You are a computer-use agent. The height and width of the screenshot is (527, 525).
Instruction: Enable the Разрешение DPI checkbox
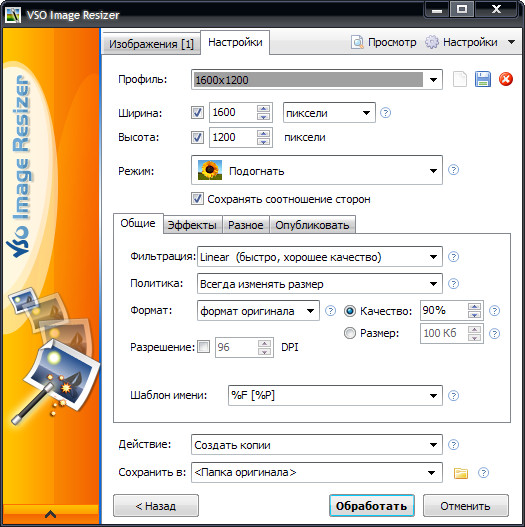coord(203,347)
